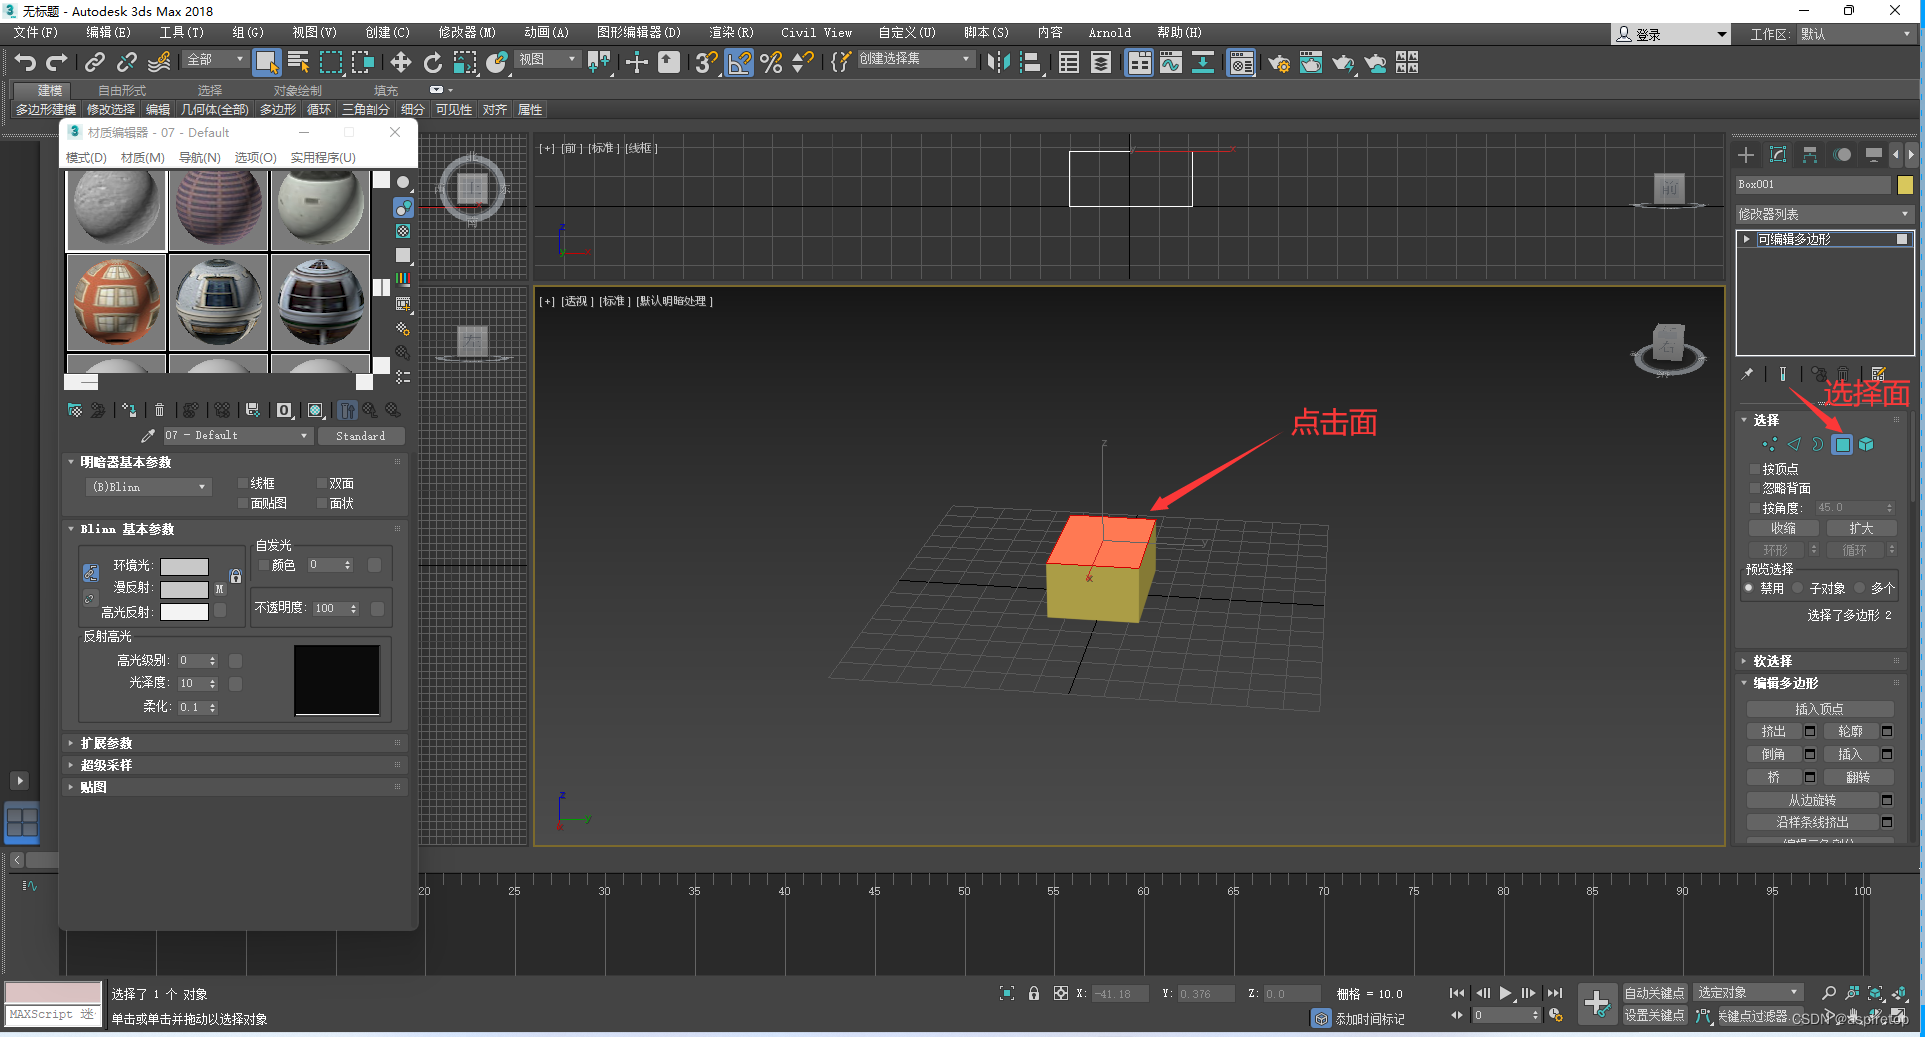Open the 视图 reference coordinate dropdown
1925x1037 pixels.
coord(547,60)
